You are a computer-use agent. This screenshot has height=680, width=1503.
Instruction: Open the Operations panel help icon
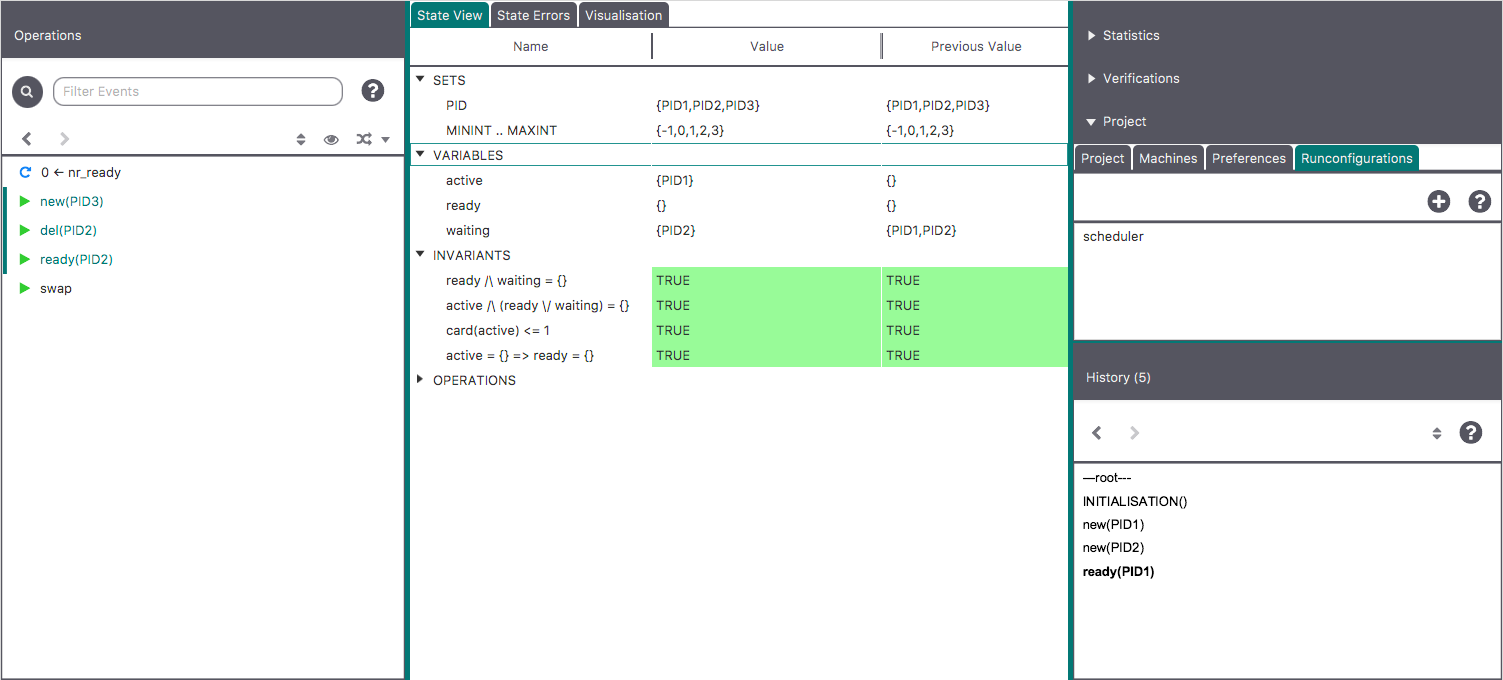[x=373, y=91]
